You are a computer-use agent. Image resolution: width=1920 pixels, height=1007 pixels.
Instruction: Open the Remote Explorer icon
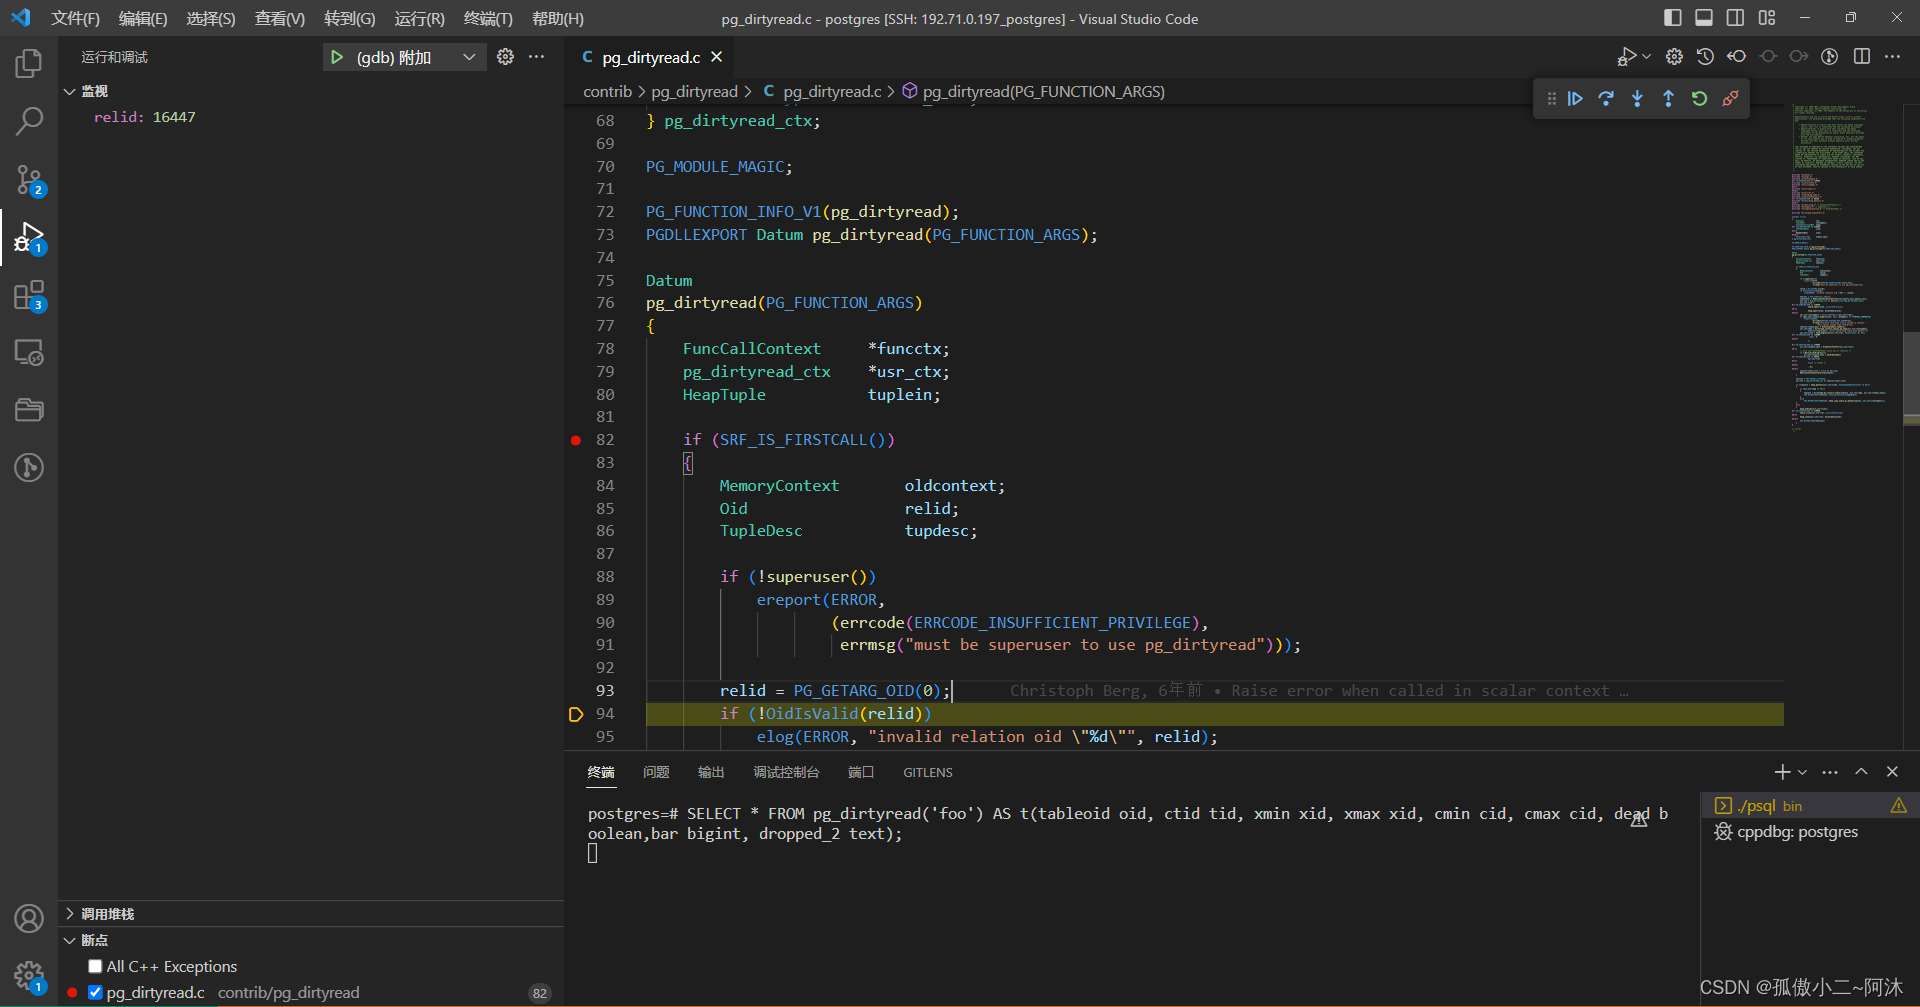[29, 353]
